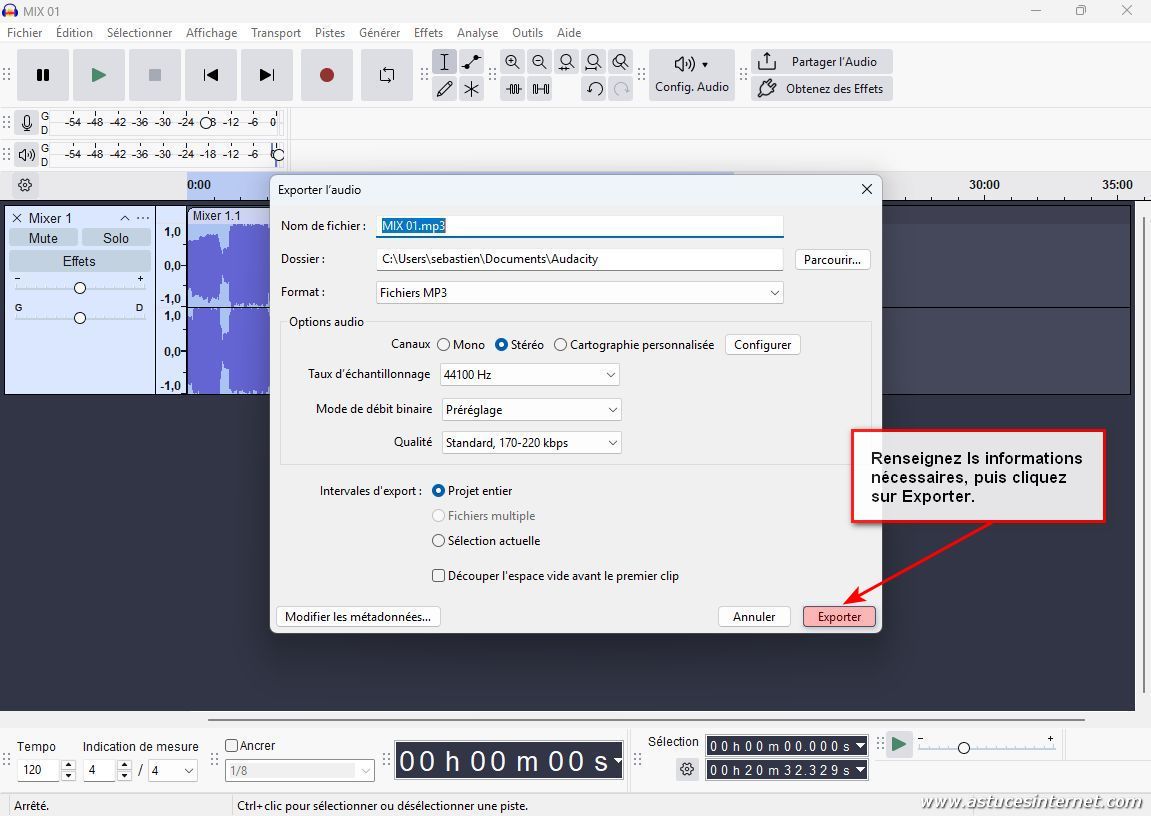This screenshot has width=1151, height=816.
Task: Click the Zoom In magnifier icon
Action: pos(513,62)
